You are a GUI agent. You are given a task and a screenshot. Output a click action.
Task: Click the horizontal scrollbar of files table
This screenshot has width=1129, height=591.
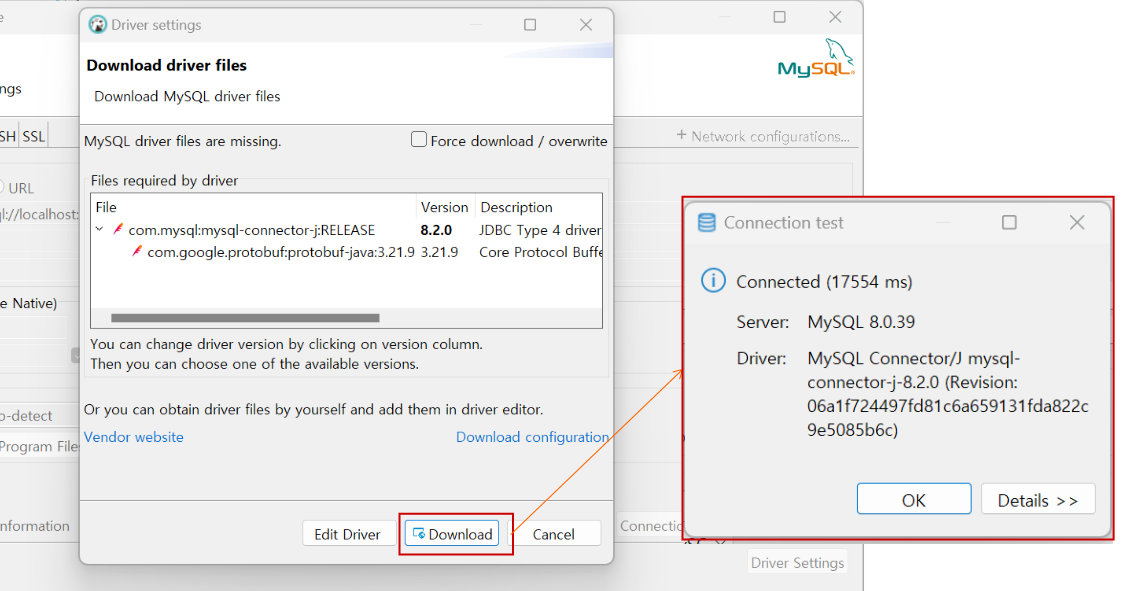pyautogui.click(x=245, y=317)
